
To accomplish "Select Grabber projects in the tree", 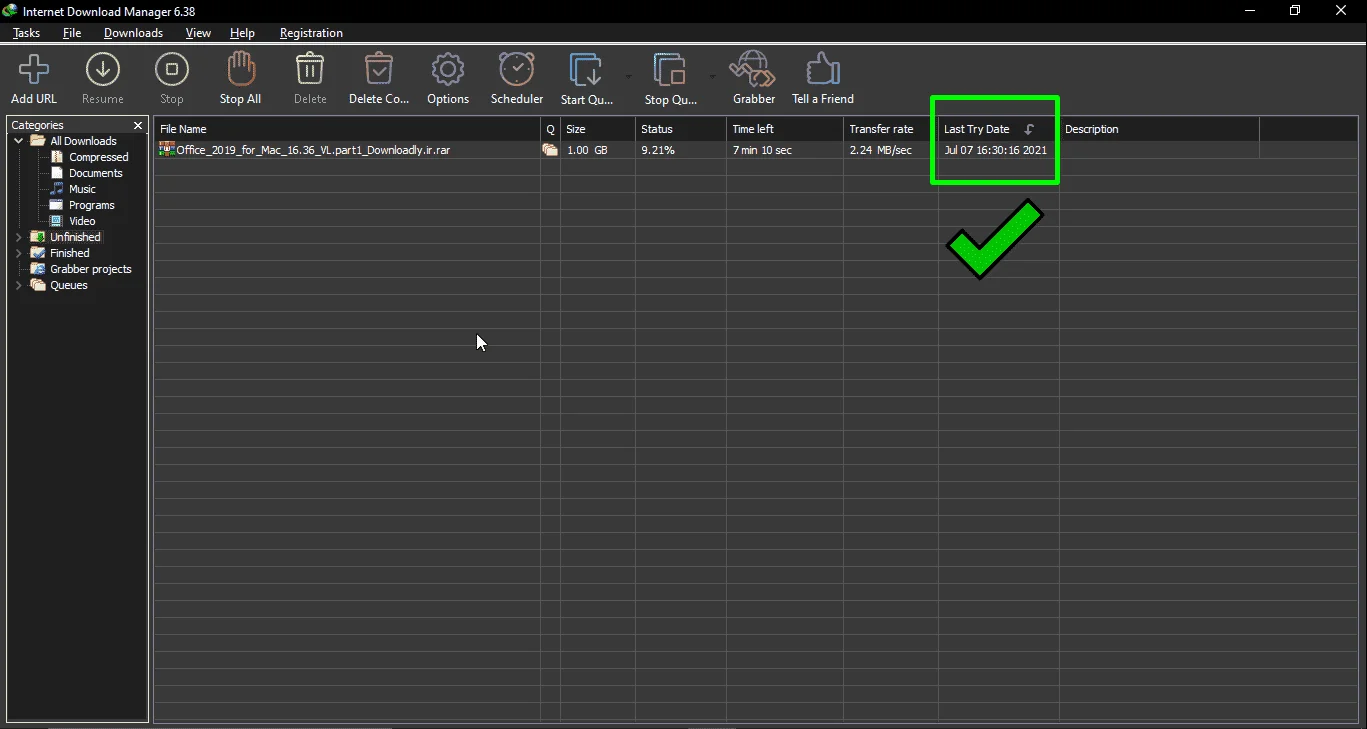I will [91, 269].
